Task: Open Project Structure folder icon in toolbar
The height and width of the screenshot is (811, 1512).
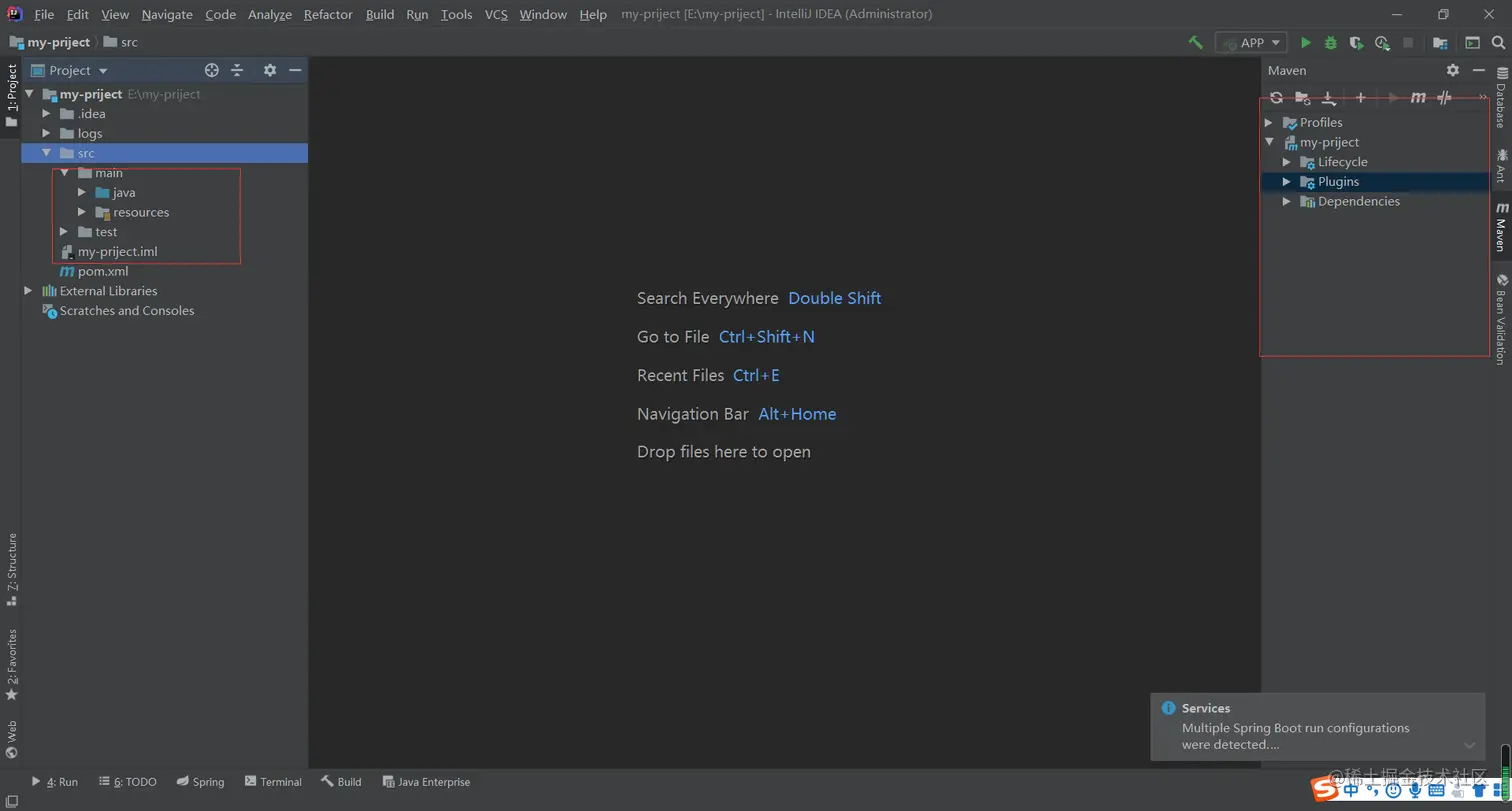Action: pos(1440,43)
